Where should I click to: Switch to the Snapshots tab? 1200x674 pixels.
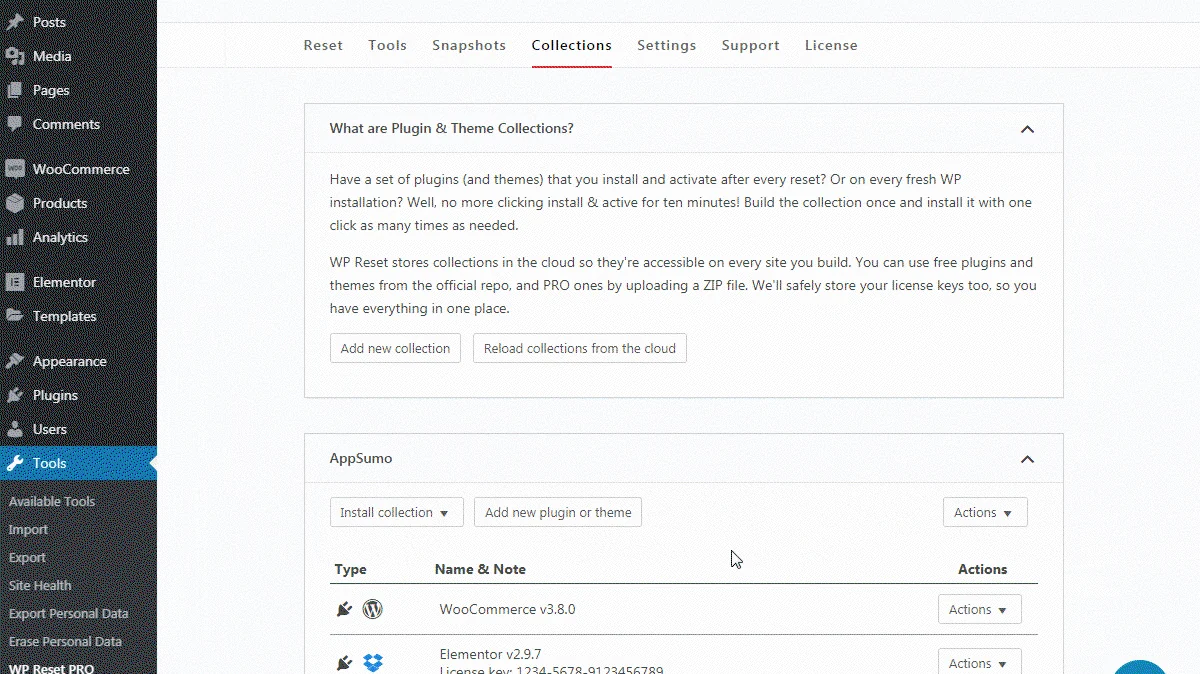click(469, 45)
